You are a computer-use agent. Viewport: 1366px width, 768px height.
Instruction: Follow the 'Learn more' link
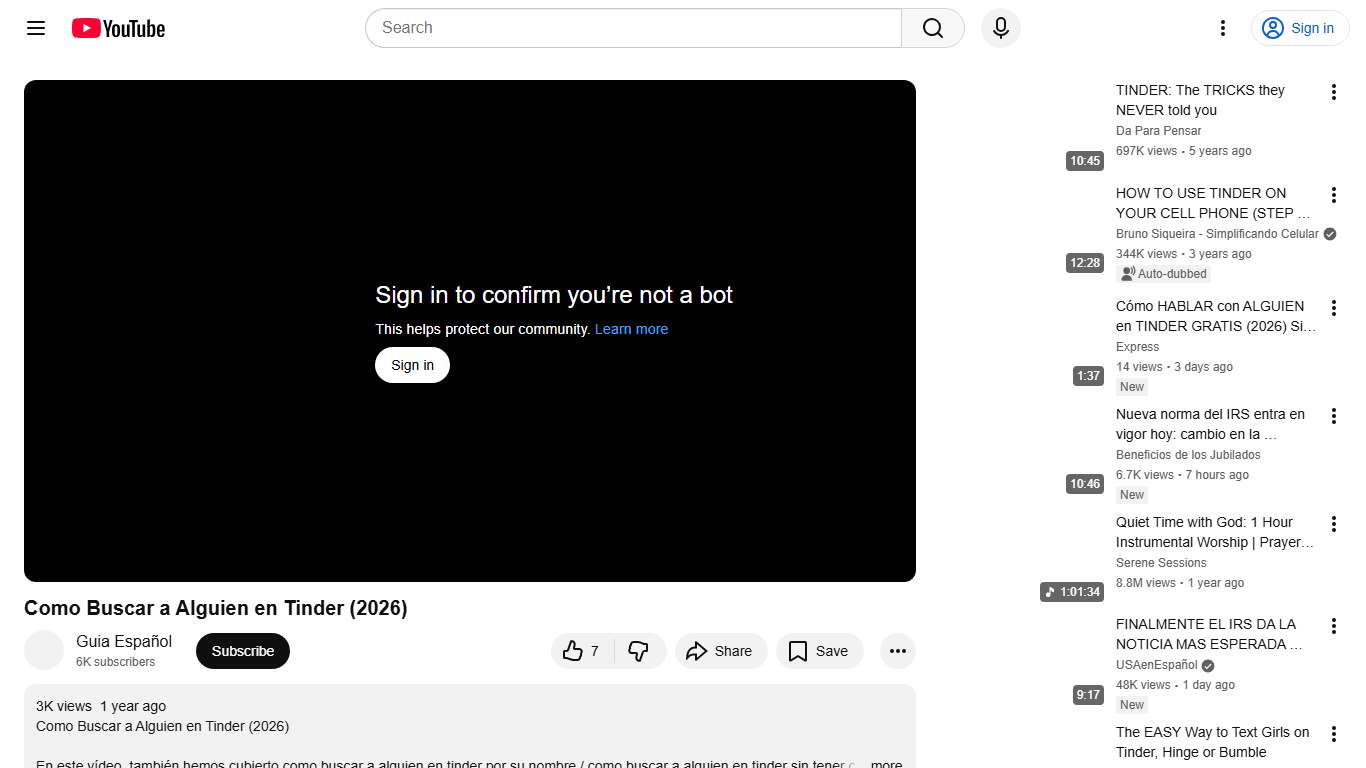pos(631,329)
